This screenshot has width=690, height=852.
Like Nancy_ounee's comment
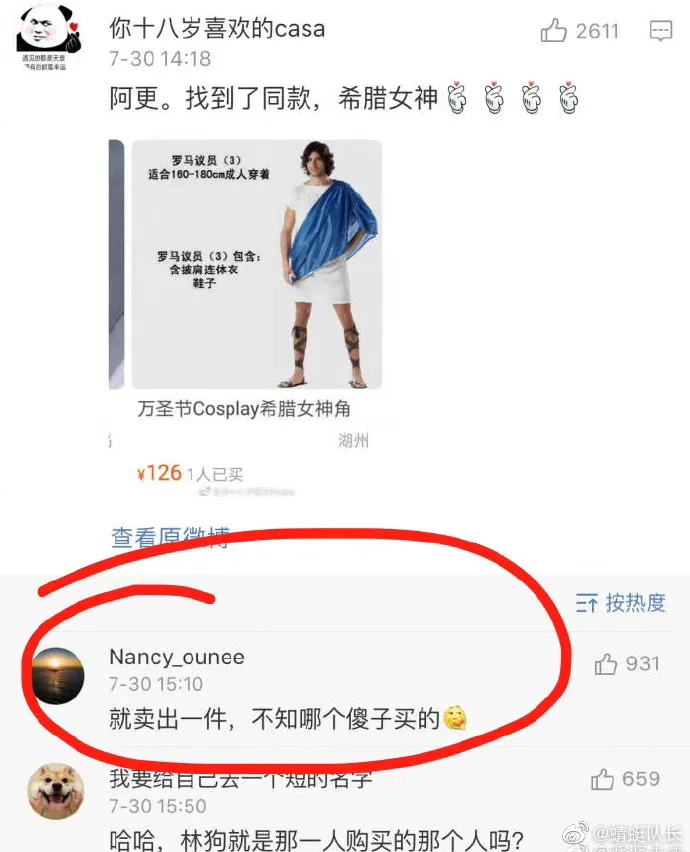(605, 664)
